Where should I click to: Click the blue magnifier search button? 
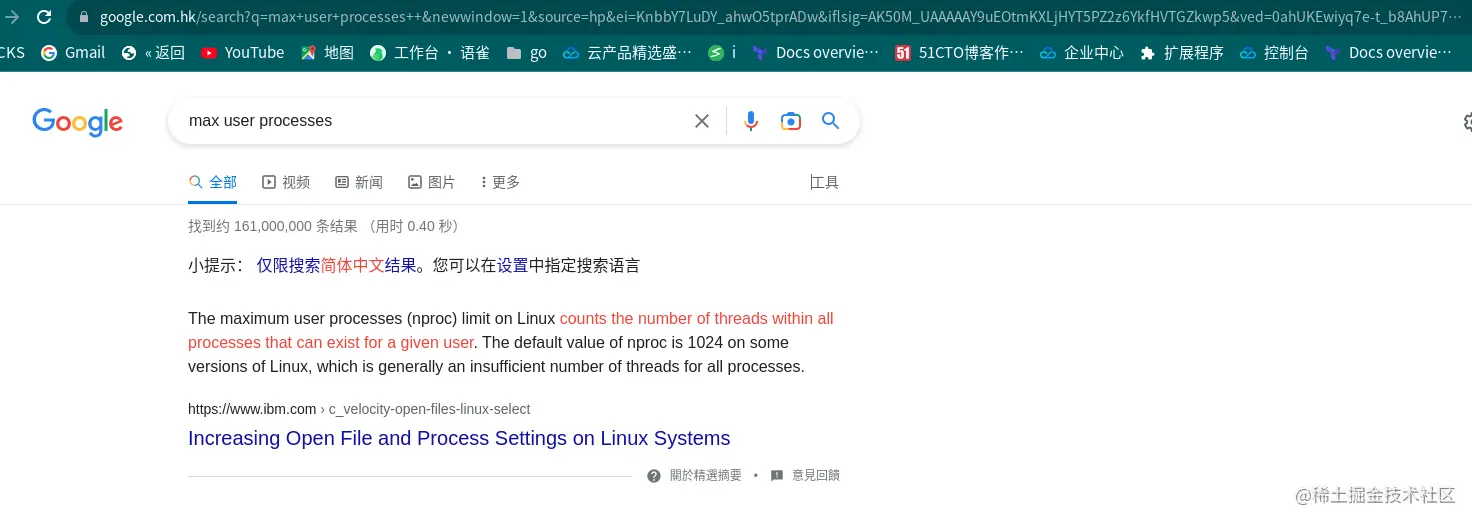(830, 121)
